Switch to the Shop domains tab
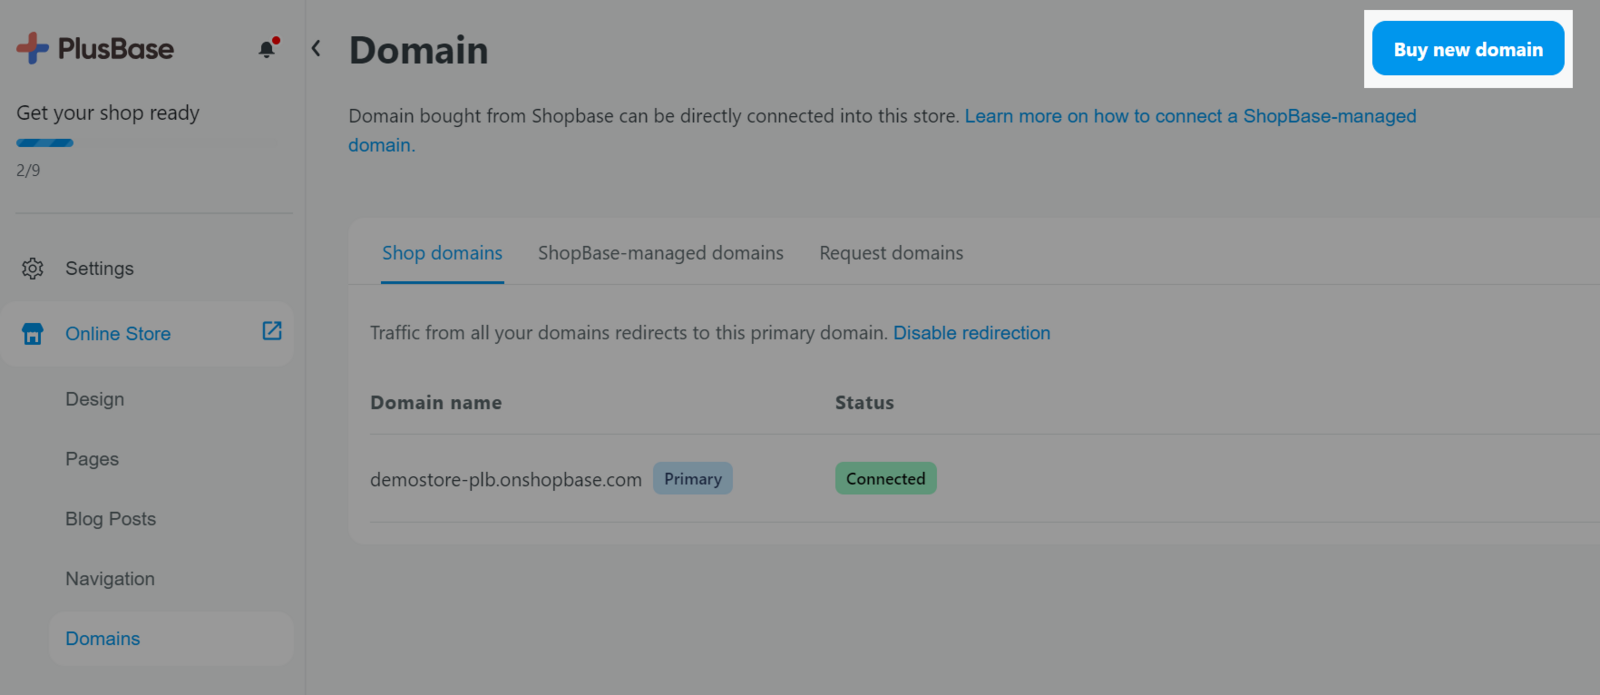1600x695 pixels. point(442,254)
